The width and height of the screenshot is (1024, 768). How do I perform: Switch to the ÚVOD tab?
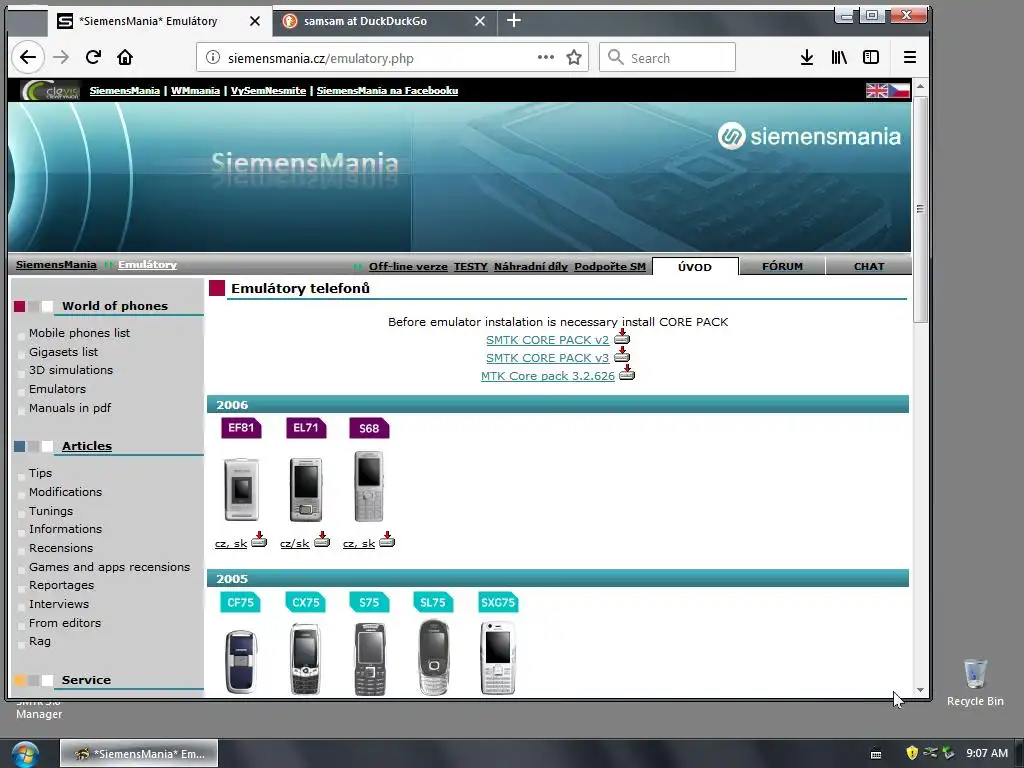[695, 266]
